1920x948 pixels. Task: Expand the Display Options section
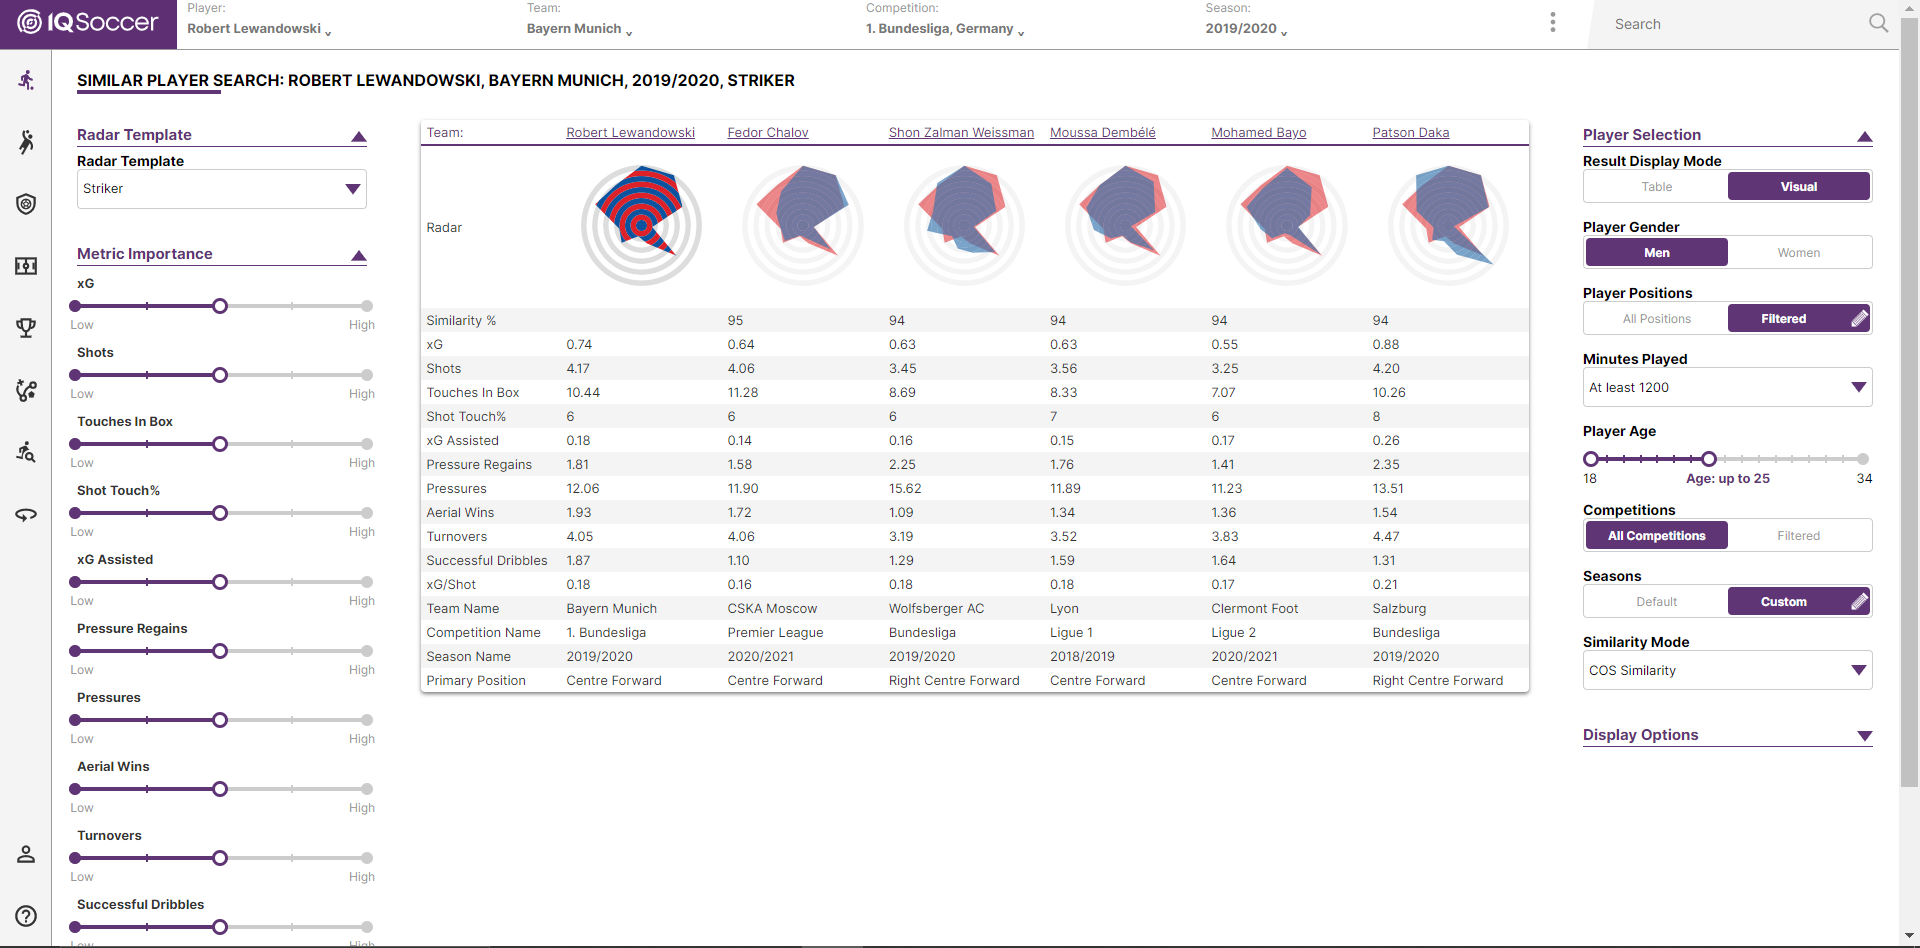click(x=1864, y=736)
